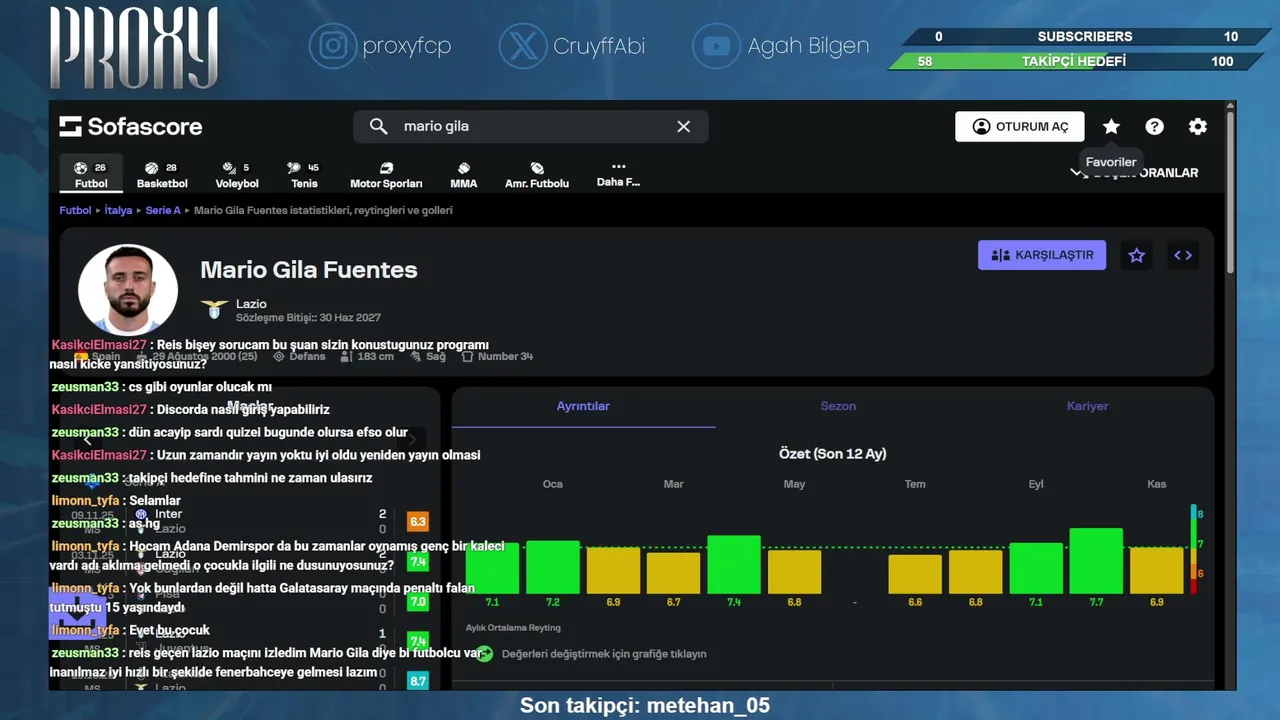Click the previous matches arrow chevron
Image resolution: width=1280 pixels, height=720 pixels.
click(x=87, y=439)
